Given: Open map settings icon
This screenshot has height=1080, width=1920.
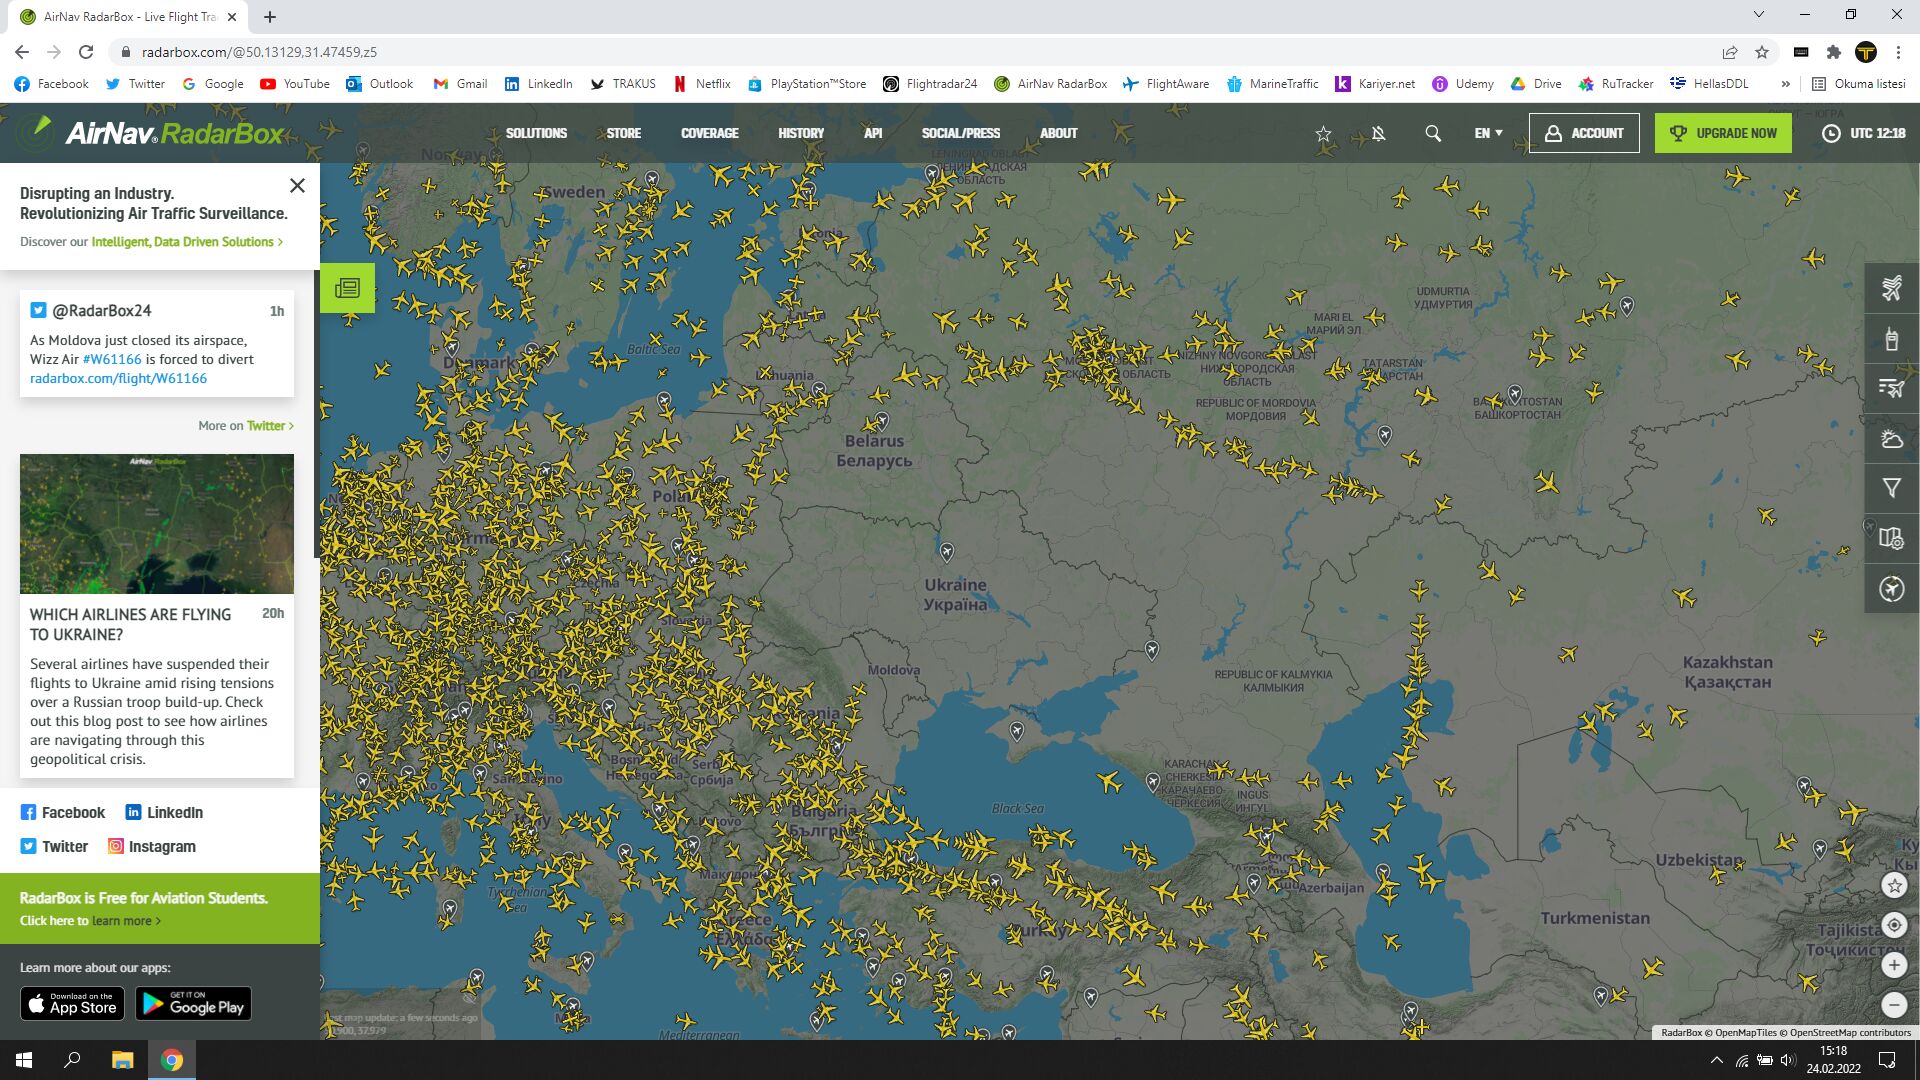Looking at the screenshot, I should coord(1891,538).
